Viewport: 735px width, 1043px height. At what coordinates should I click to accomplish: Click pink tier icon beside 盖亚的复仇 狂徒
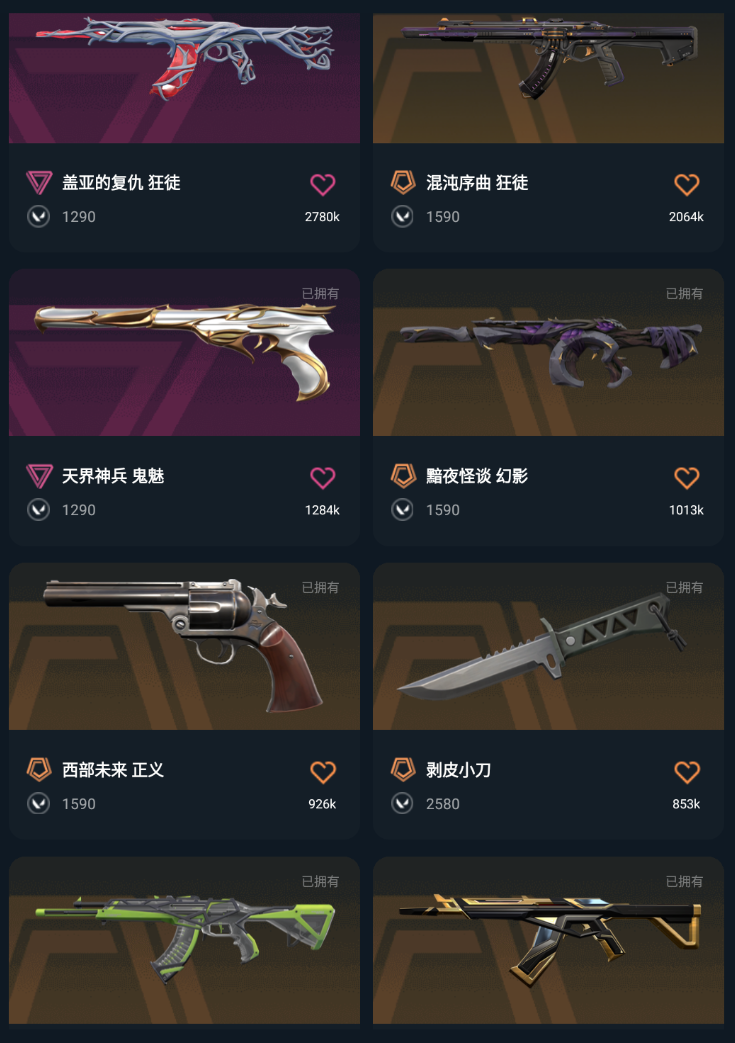point(39,182)
